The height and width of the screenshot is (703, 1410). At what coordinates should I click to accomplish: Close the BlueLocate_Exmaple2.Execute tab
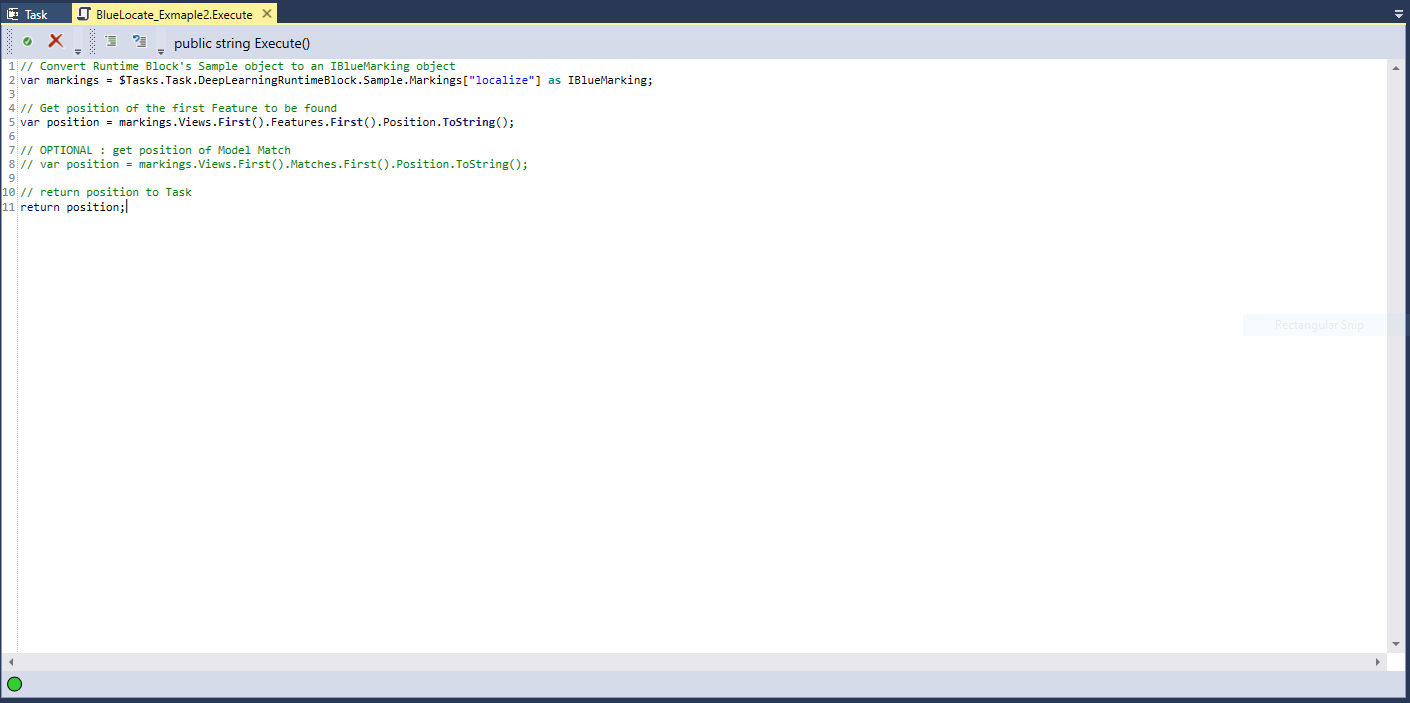pyautogui.click(x=267, y=14)
